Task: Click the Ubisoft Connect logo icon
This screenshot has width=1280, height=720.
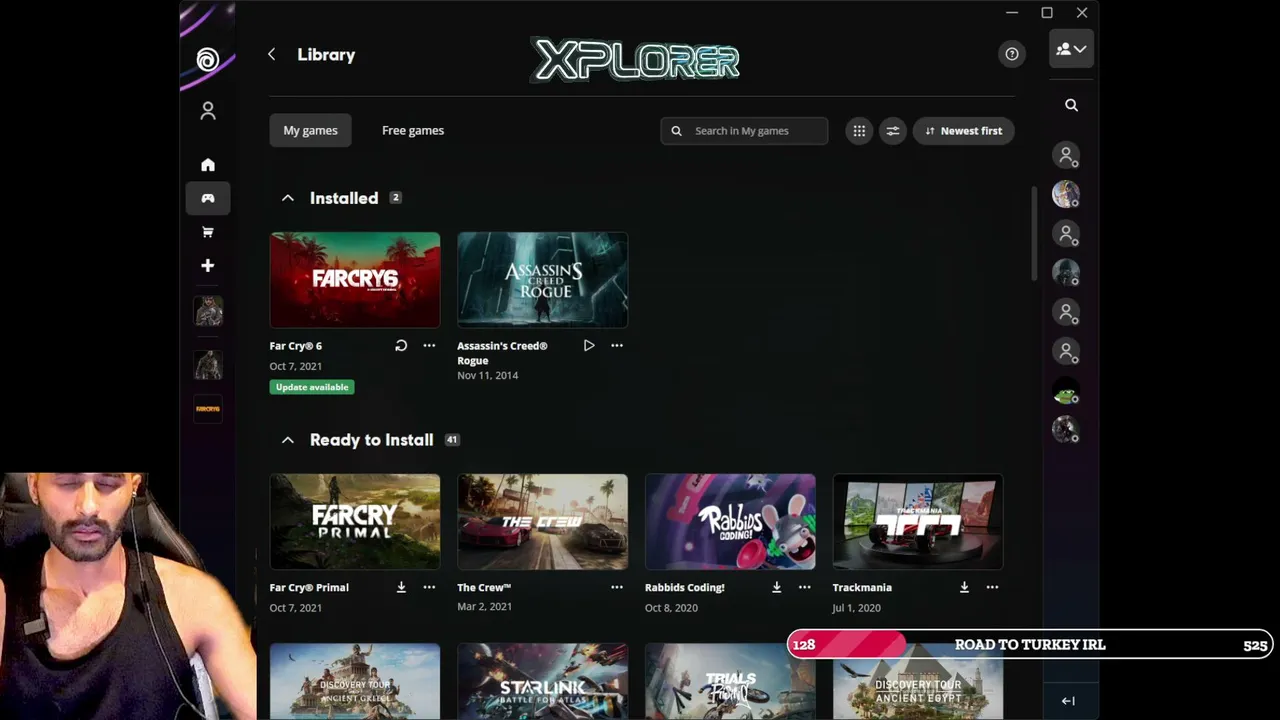Action: (x=208, y=60)
